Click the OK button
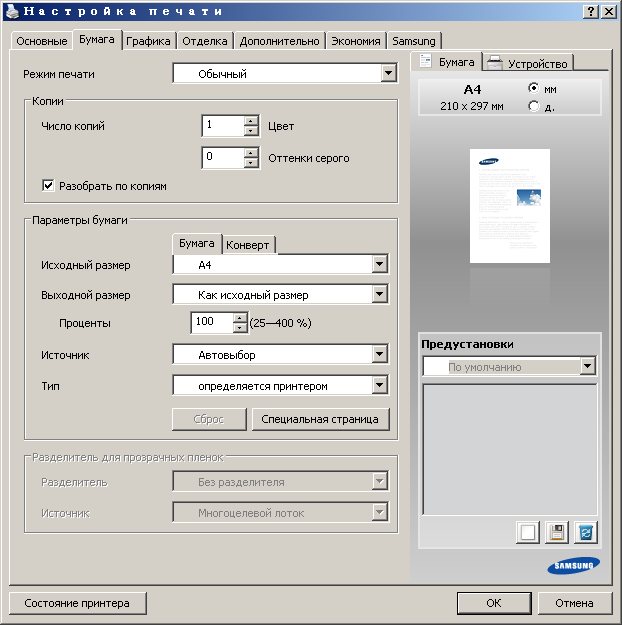Viewport: 622px width, 625px height. click(x=494, y=603)
